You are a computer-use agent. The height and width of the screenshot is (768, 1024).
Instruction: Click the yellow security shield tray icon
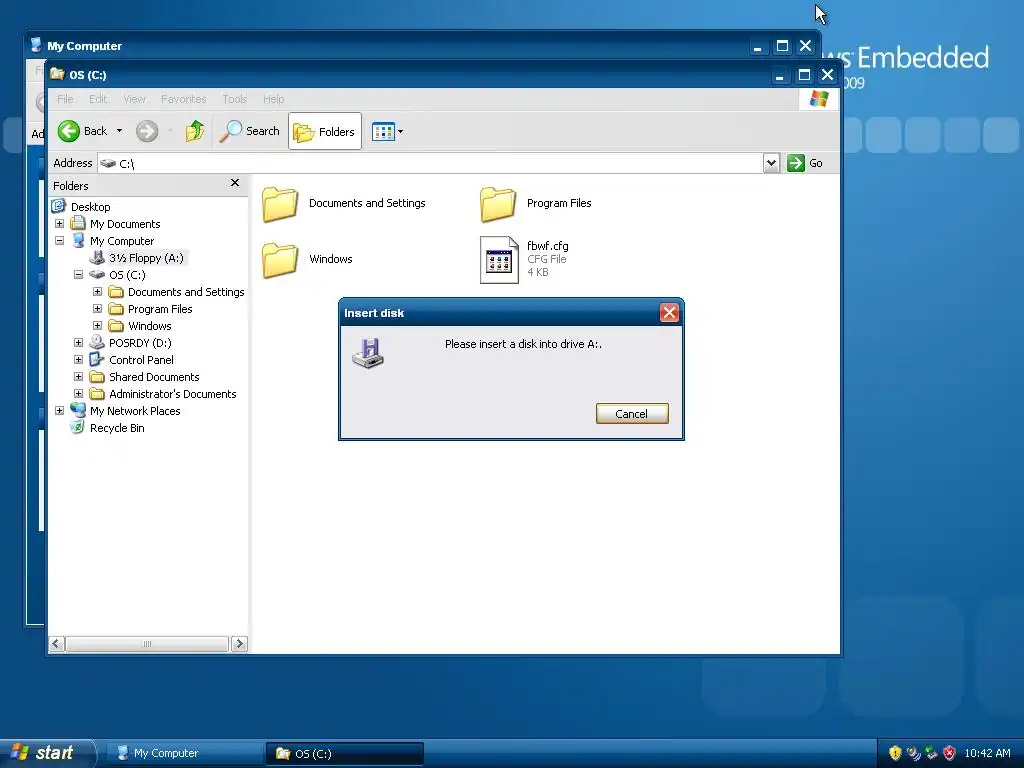pos(895,753)
